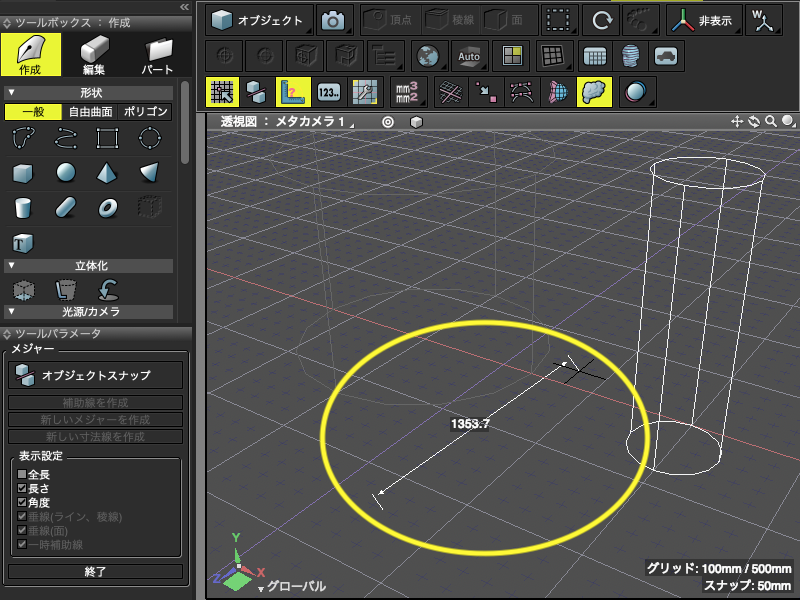Toggle the measure ruler icon
Viewport: 800px width, 600px height.
click(x=293, y=92)
